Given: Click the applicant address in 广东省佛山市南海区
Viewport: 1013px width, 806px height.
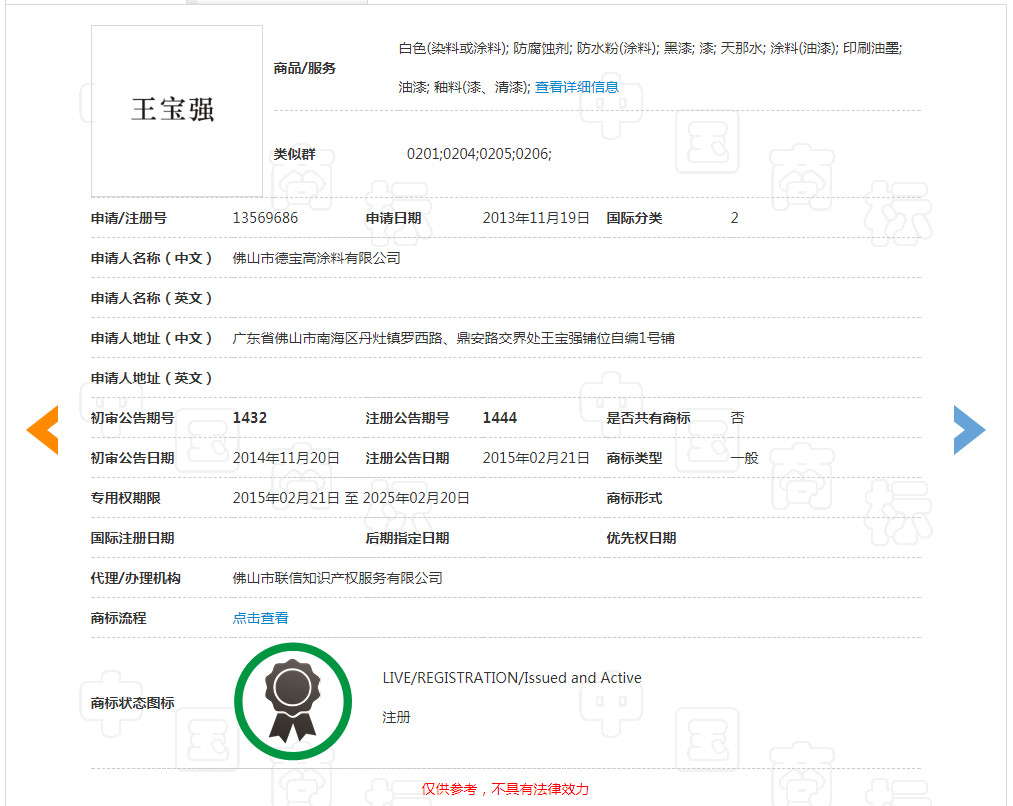Looking at the screenshot, I should pyautogui.click(x=450, y=338).
